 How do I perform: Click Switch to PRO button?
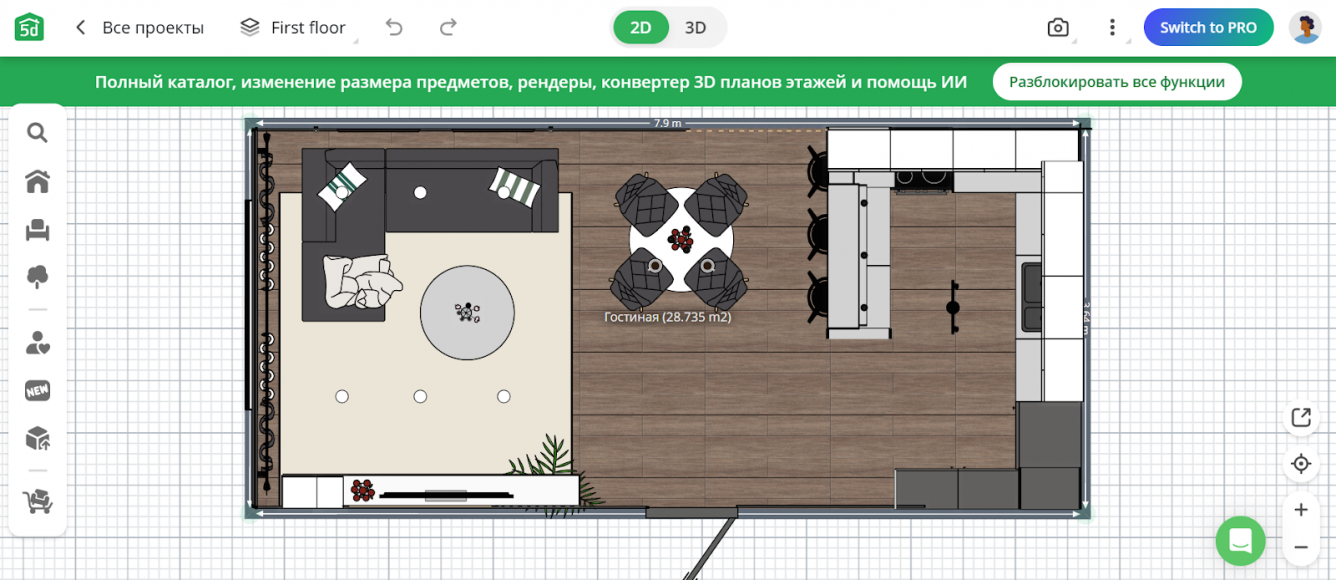[x=1208, y=28]
